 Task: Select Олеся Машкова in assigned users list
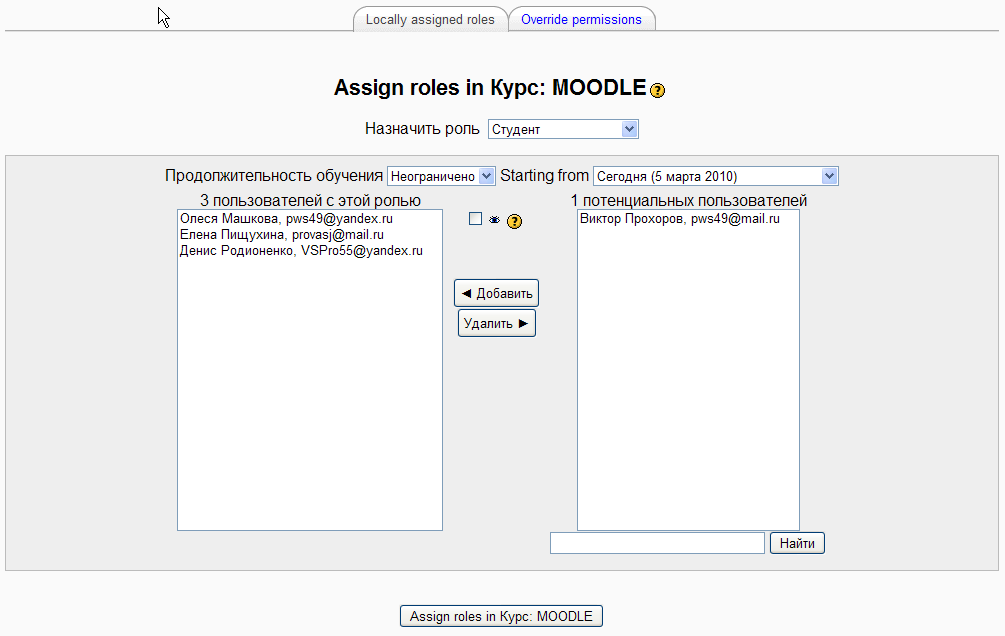tap(310, 219)
